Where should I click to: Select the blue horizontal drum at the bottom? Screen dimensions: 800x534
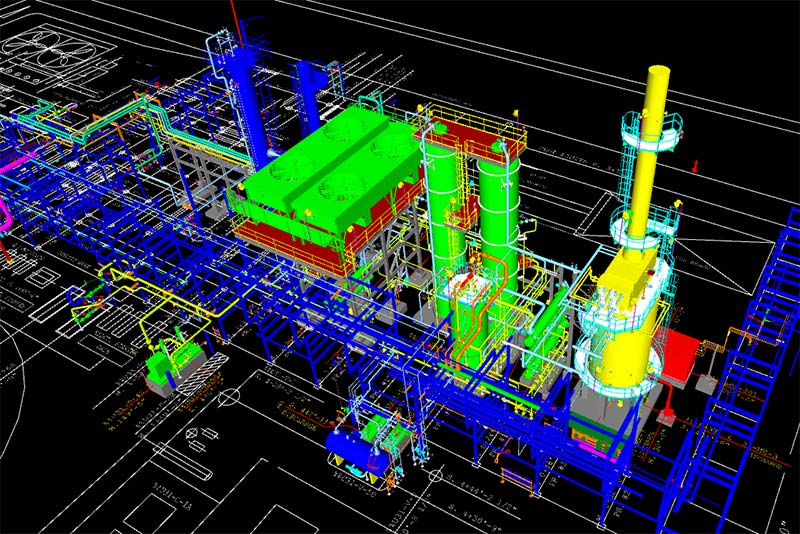point(357,452)
